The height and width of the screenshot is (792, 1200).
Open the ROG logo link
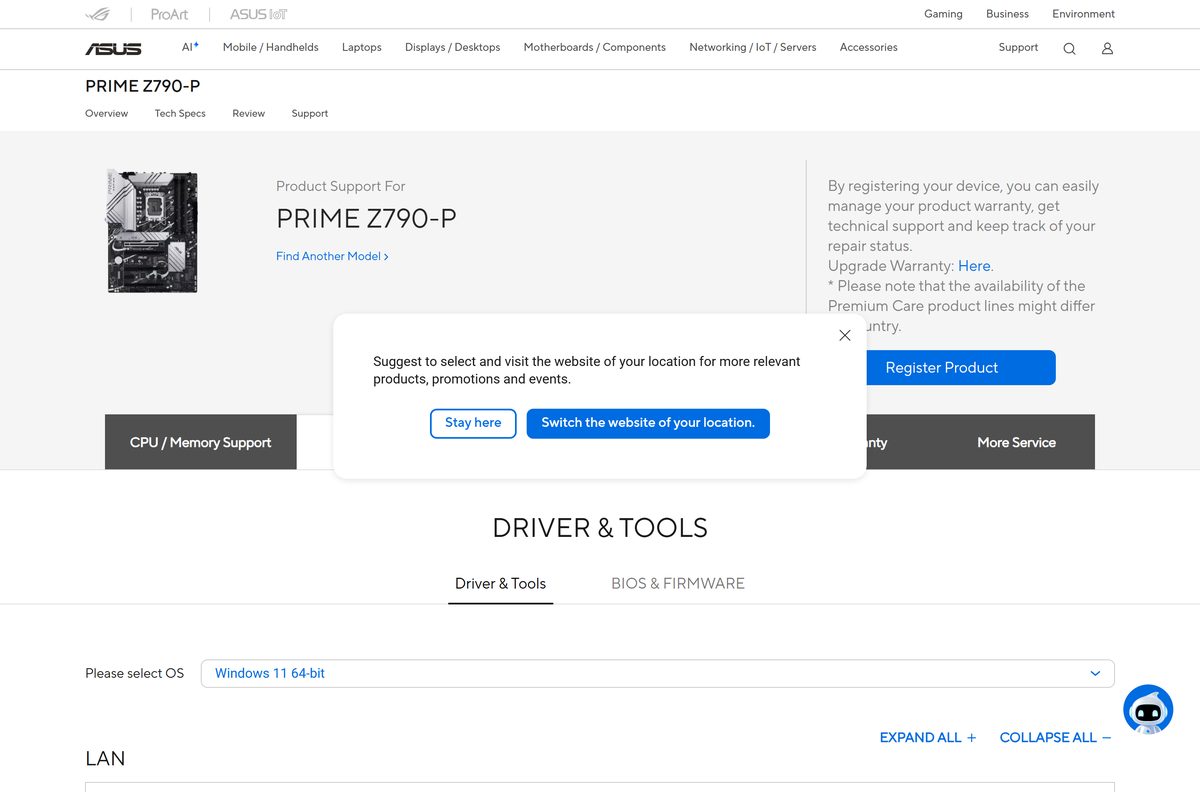98,14
